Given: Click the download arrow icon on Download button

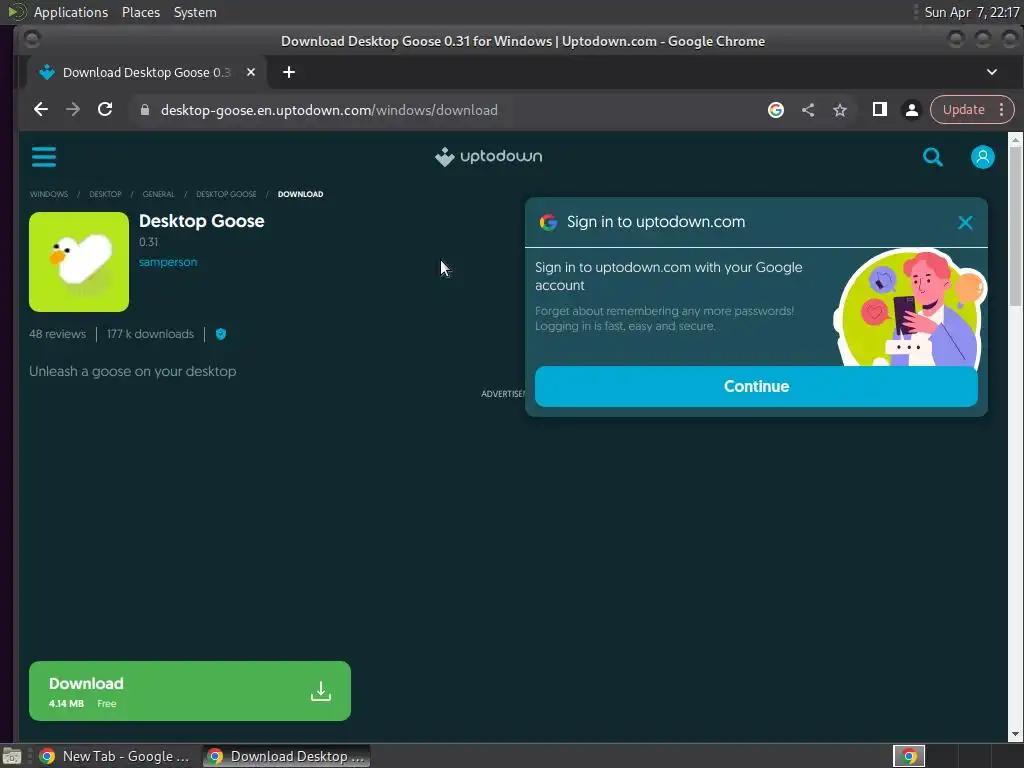Looking at the screenshot, I should [321, 691].
